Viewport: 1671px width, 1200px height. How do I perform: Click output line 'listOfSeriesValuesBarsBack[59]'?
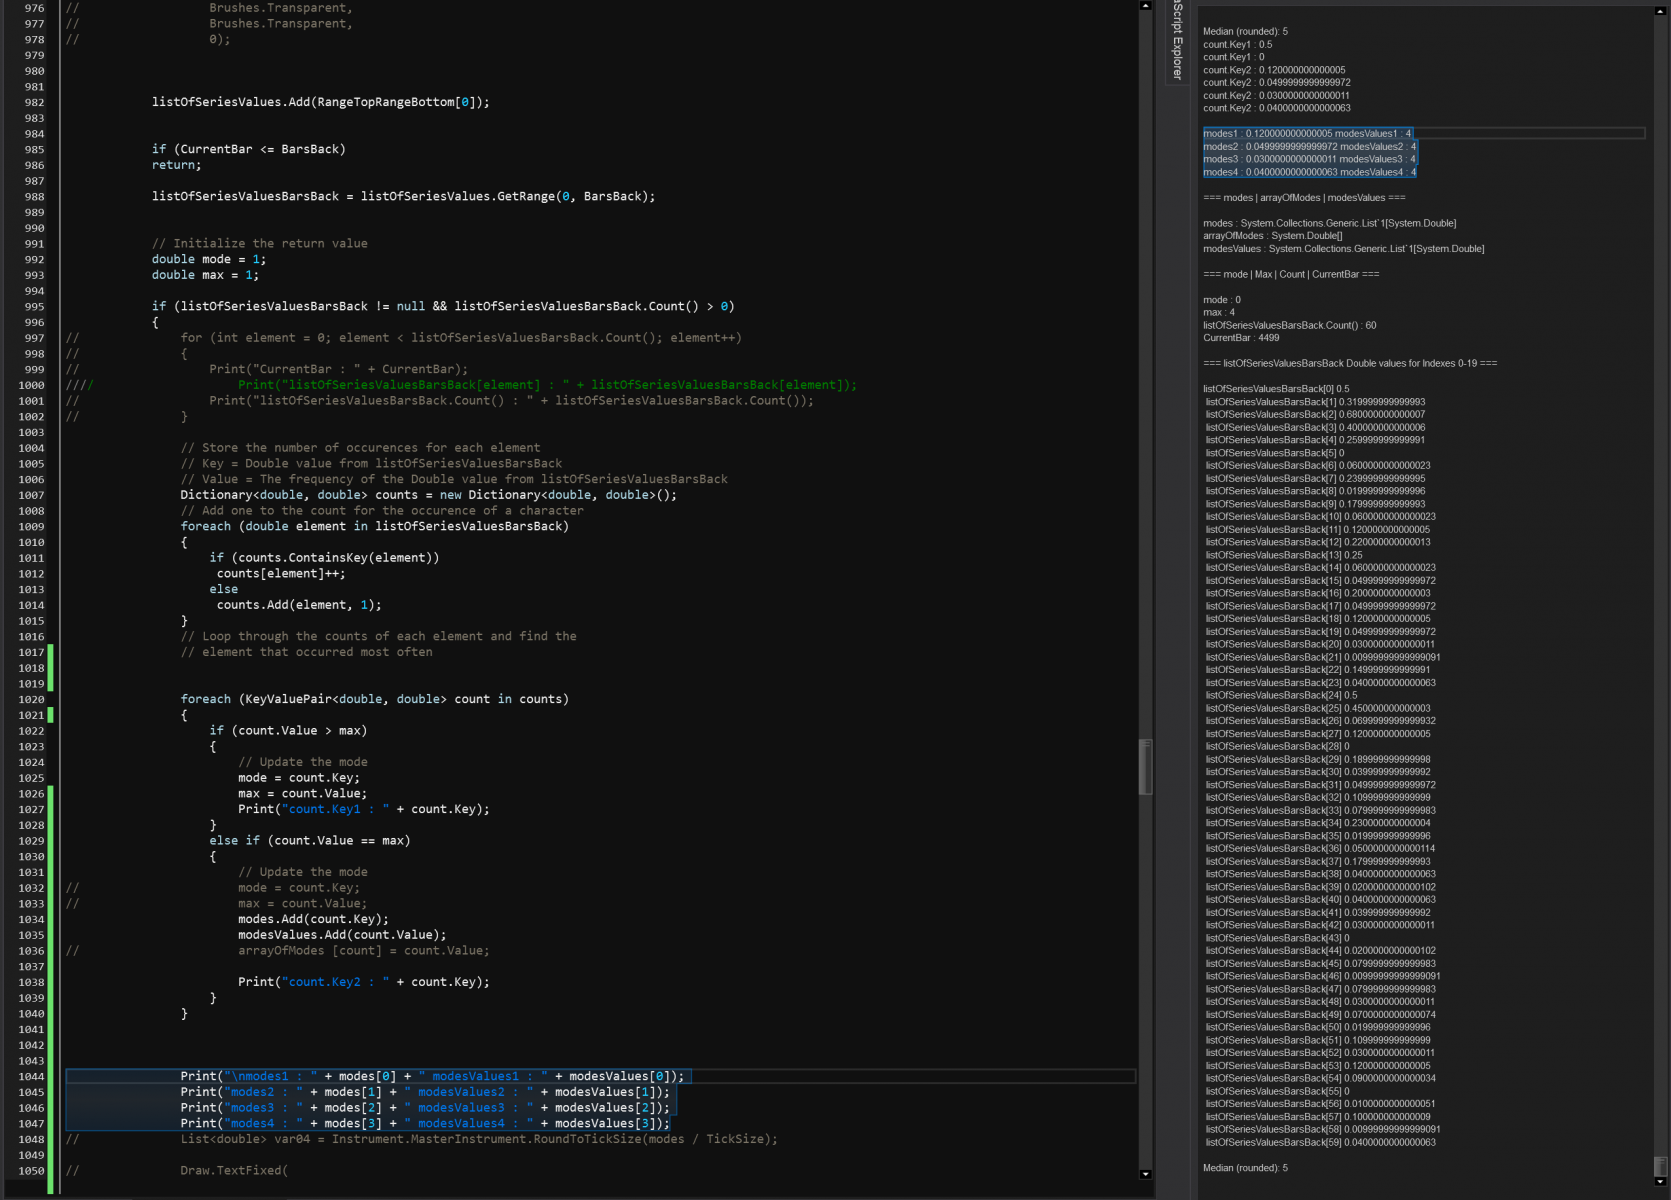pos(1320,1143)
